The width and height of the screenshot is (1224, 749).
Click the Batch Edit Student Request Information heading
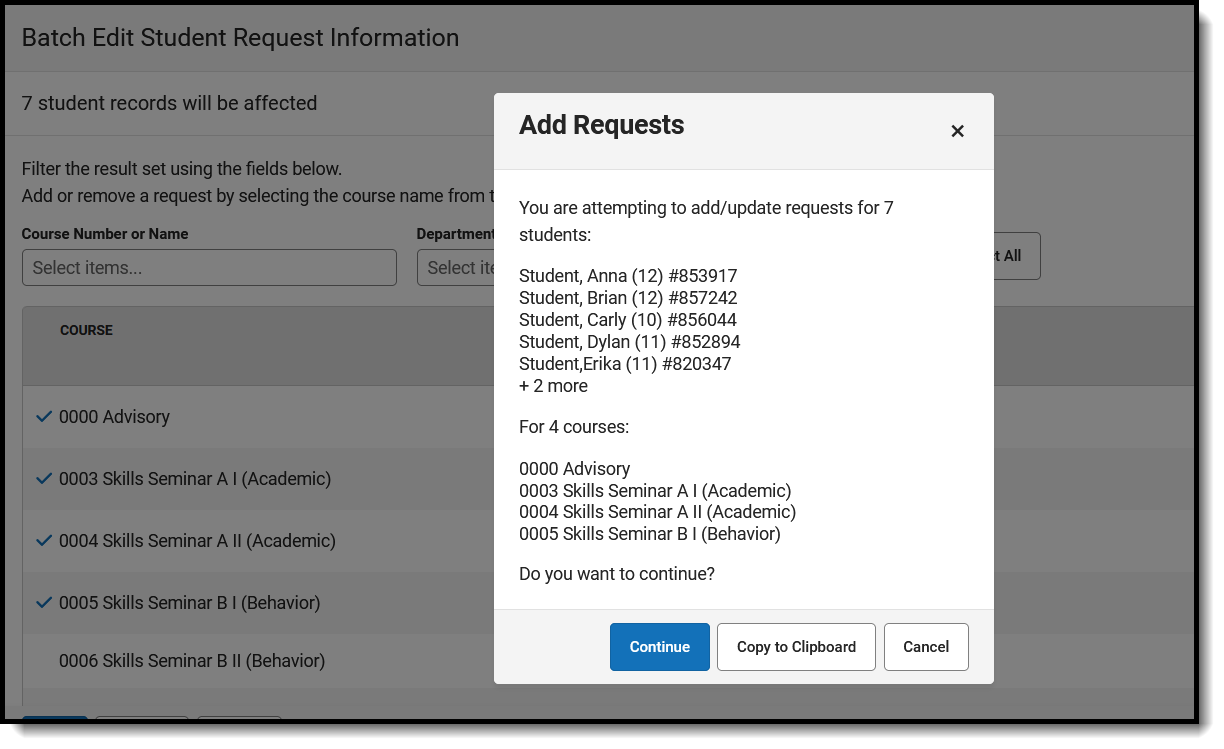pos(240,38)
